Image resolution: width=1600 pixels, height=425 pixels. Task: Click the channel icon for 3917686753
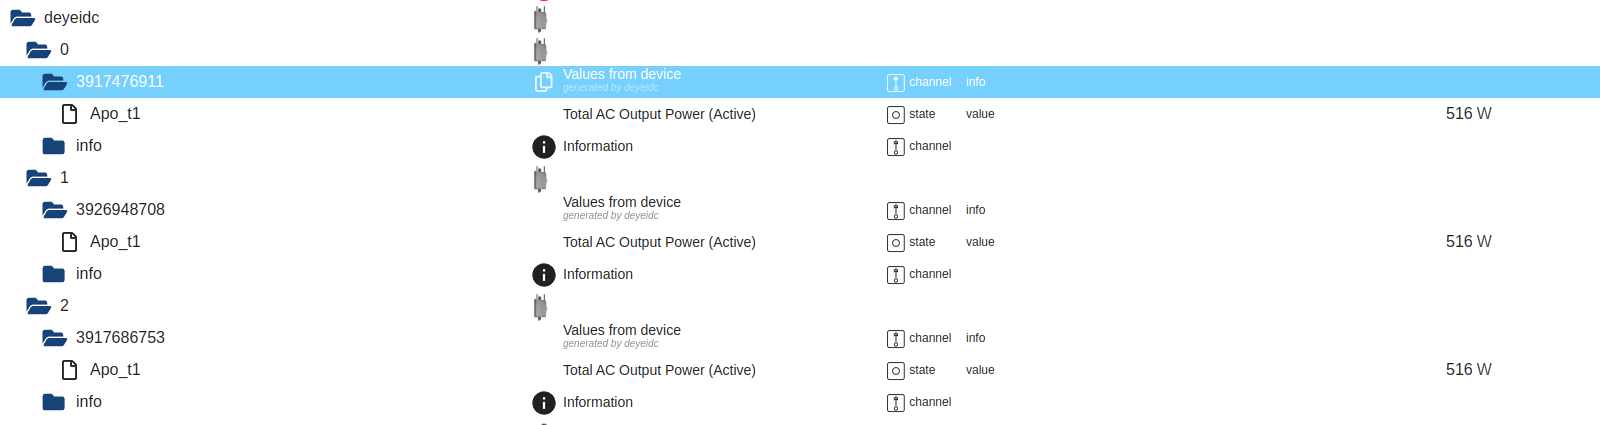pyautogui.click(x=896, y=339)
